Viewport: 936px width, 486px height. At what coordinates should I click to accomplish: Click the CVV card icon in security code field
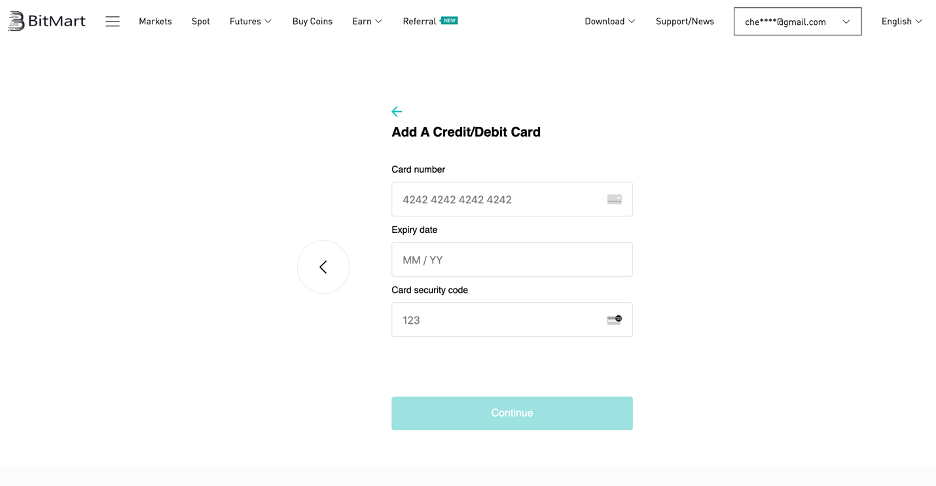click(x=614, y=320)
